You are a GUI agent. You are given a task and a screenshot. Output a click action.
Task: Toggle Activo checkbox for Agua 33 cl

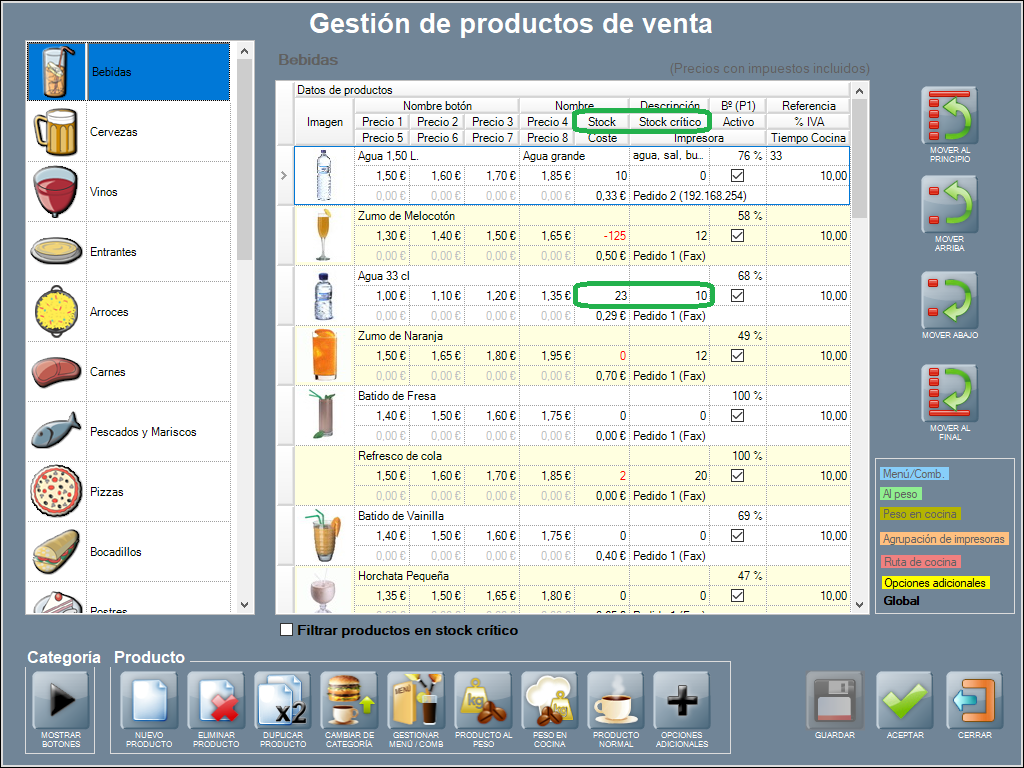[x=738, y=296]
